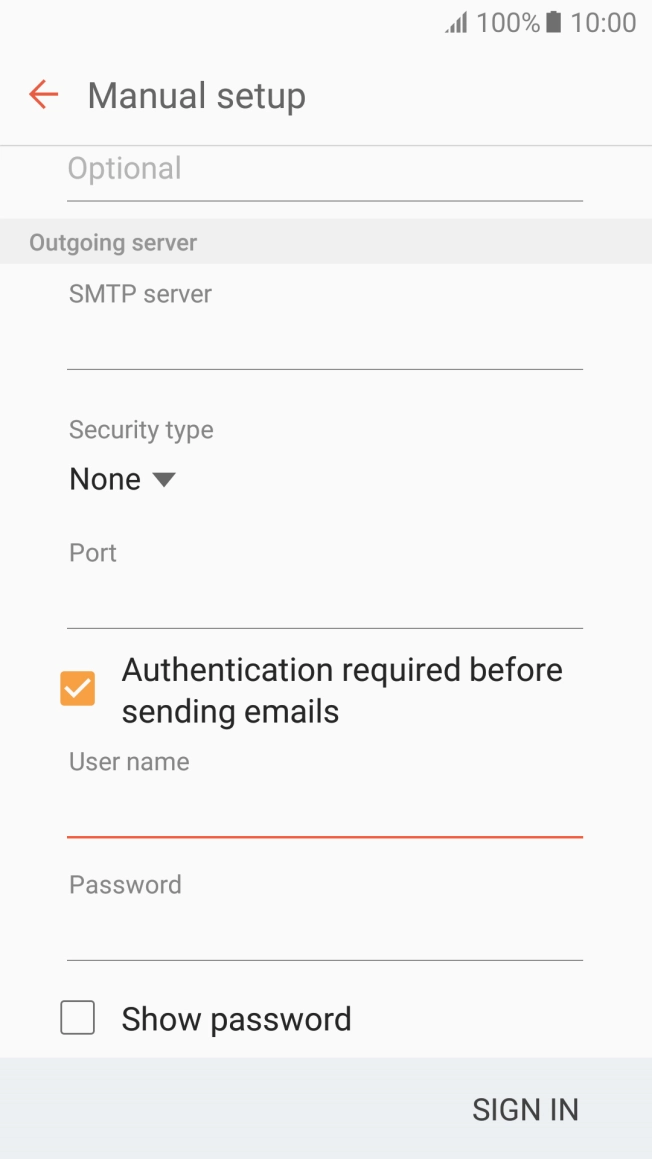652x1159 pixels.
Task: Tap the back arrow to exit Manual setup
Action: tap(42, 94)
